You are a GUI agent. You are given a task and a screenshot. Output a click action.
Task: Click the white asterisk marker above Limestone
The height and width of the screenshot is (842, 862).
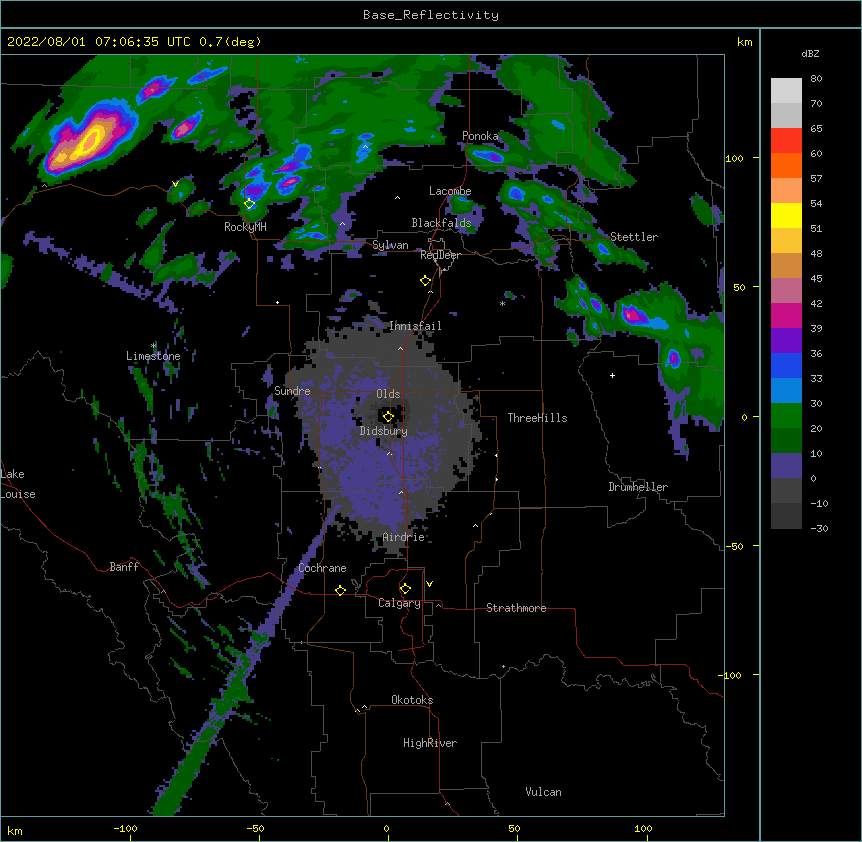(x=154, y=346)
